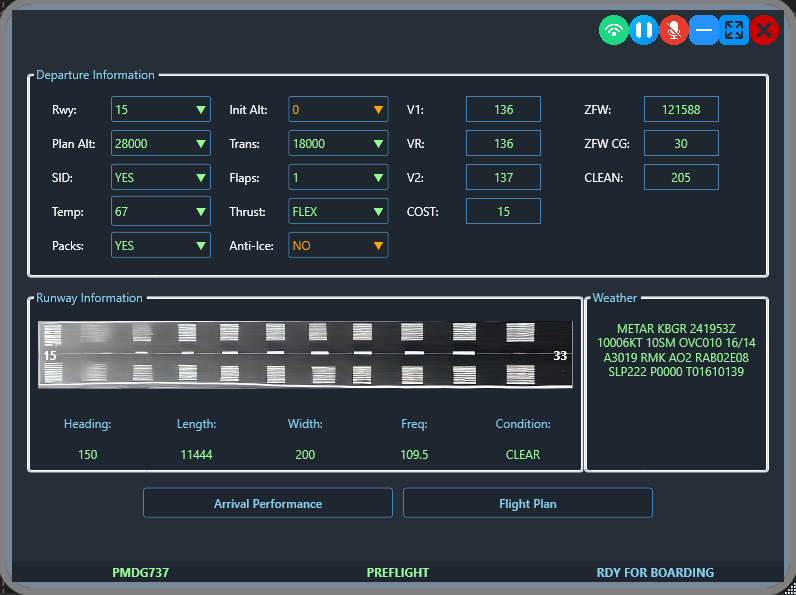Close the panel with the red X icon
Viewport: 796px width, 595px height.
point(764,30)
